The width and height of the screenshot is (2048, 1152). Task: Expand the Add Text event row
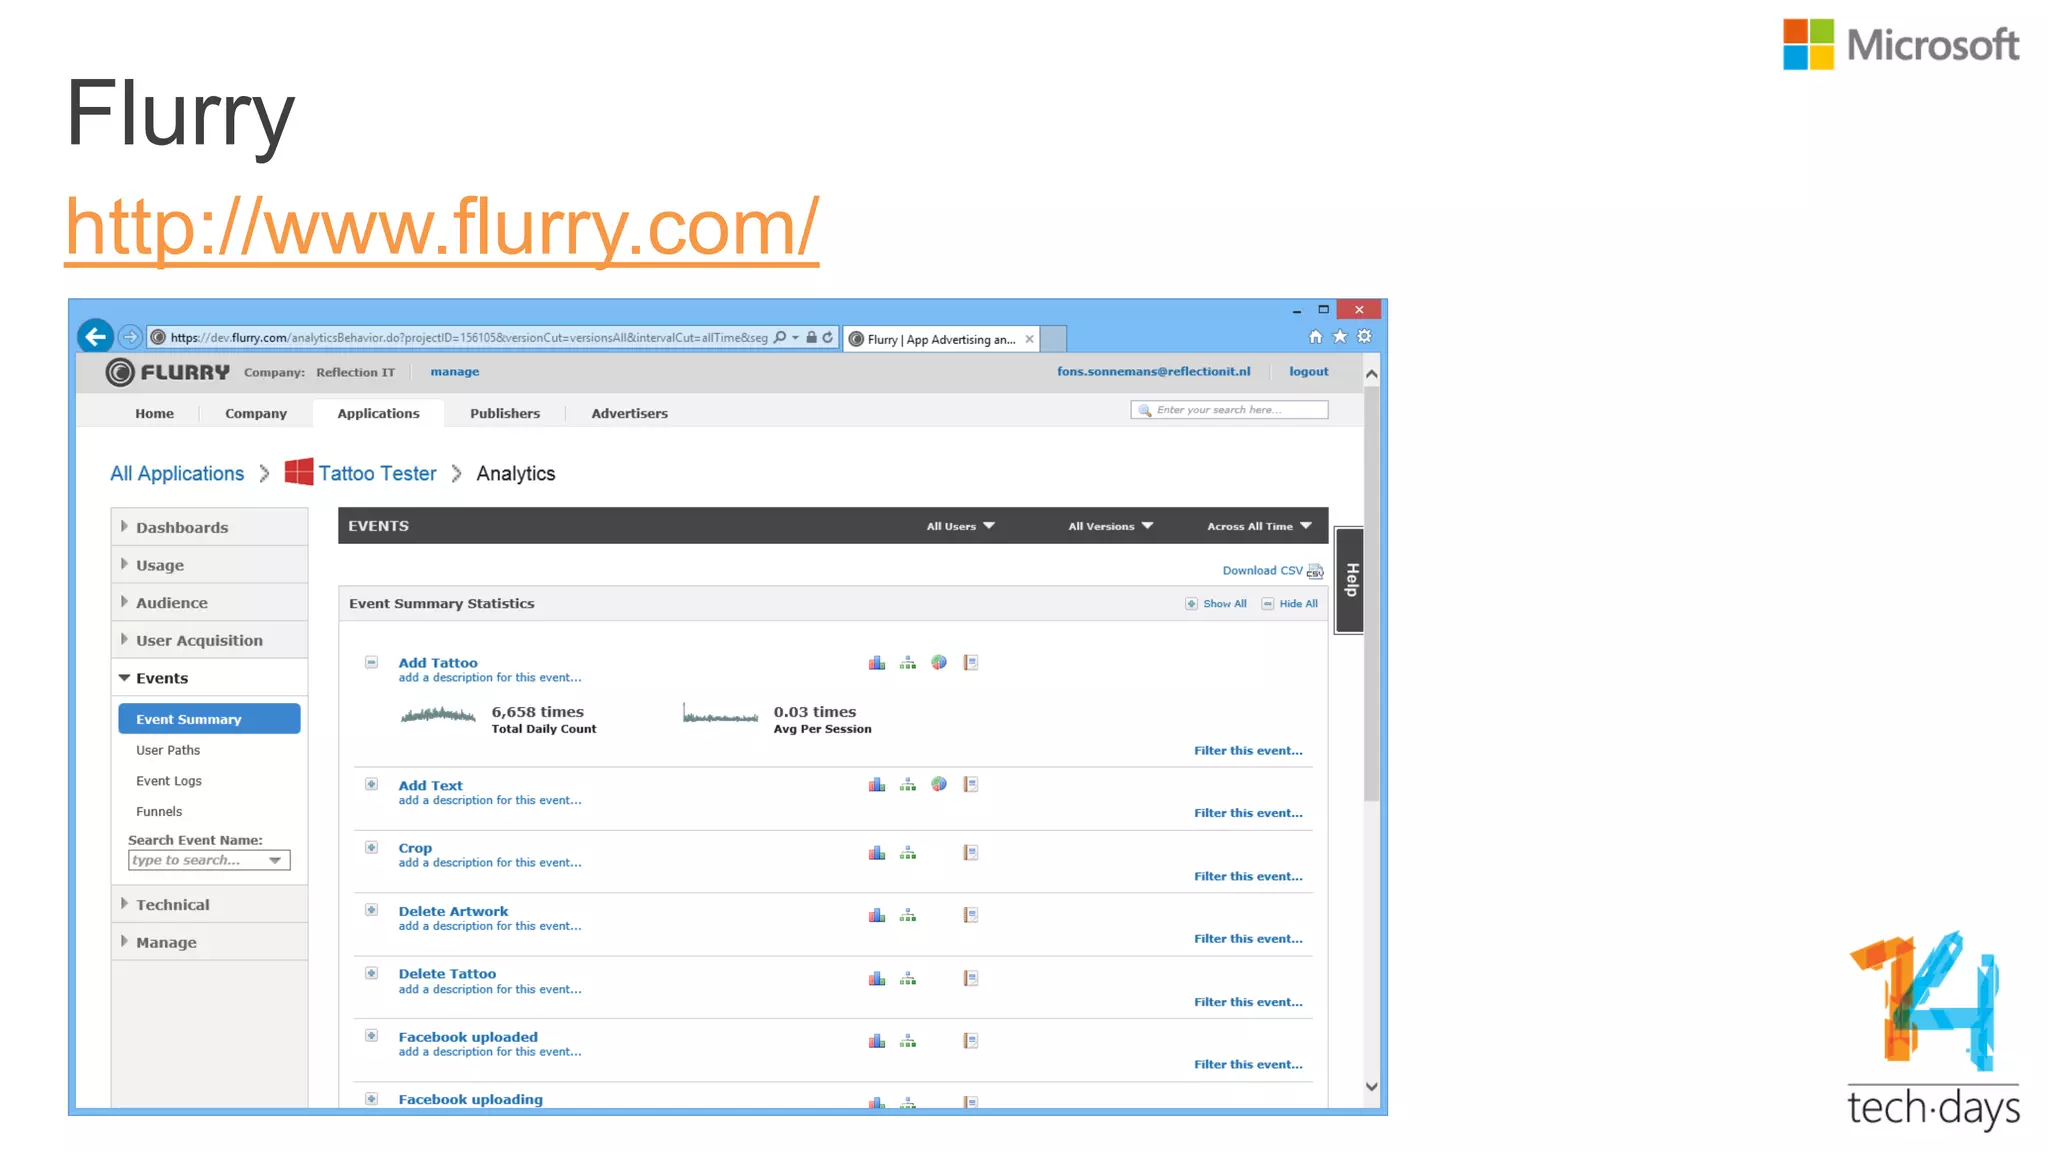[x=371, y=785]
